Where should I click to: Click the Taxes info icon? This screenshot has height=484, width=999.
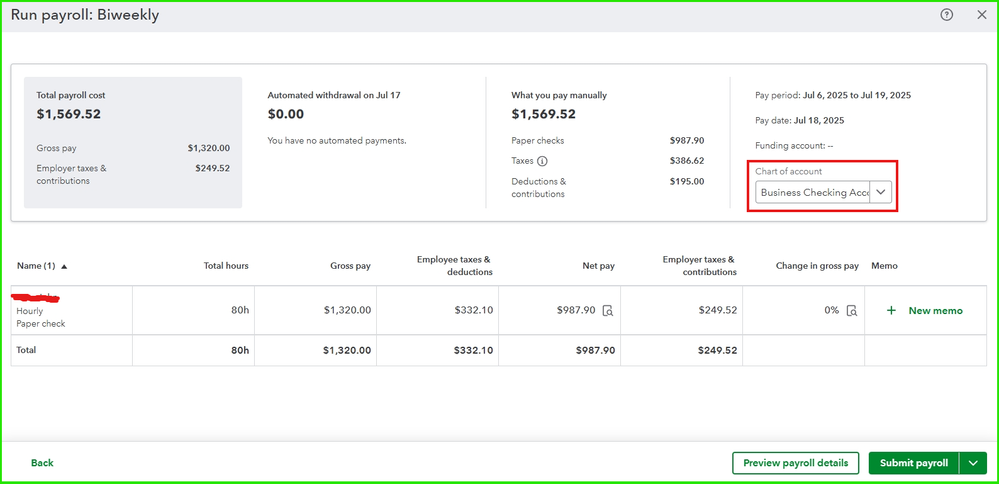[542, 161]
